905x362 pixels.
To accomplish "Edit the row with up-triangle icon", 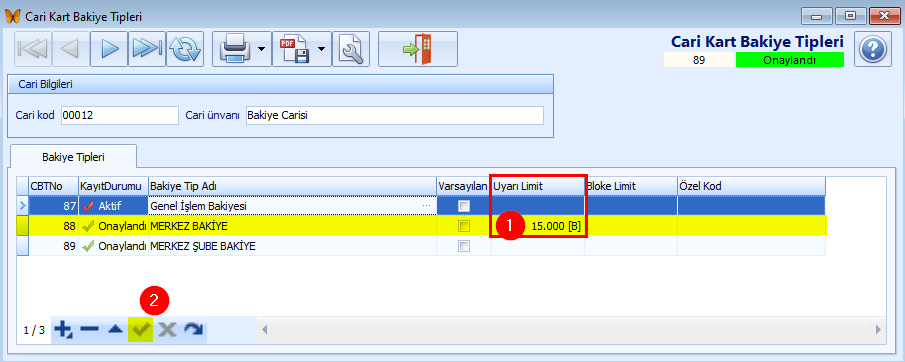I will click(115, 330).
